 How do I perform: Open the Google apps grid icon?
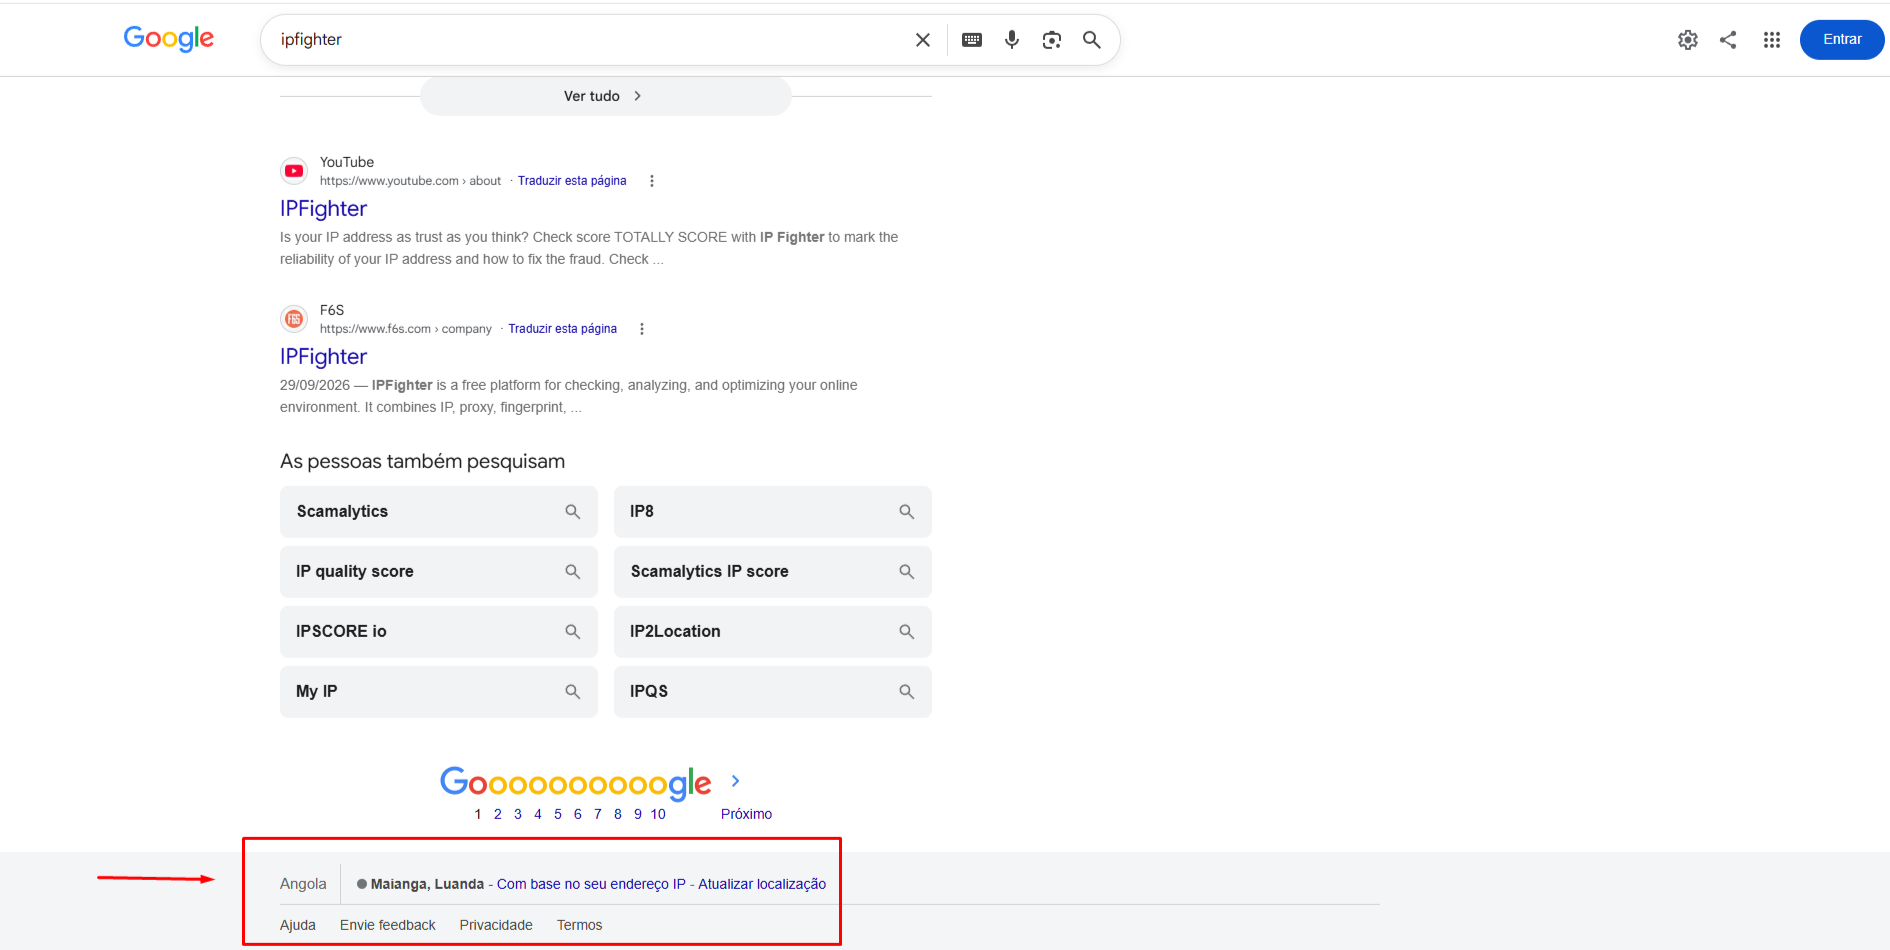(x=1772, y=40)
